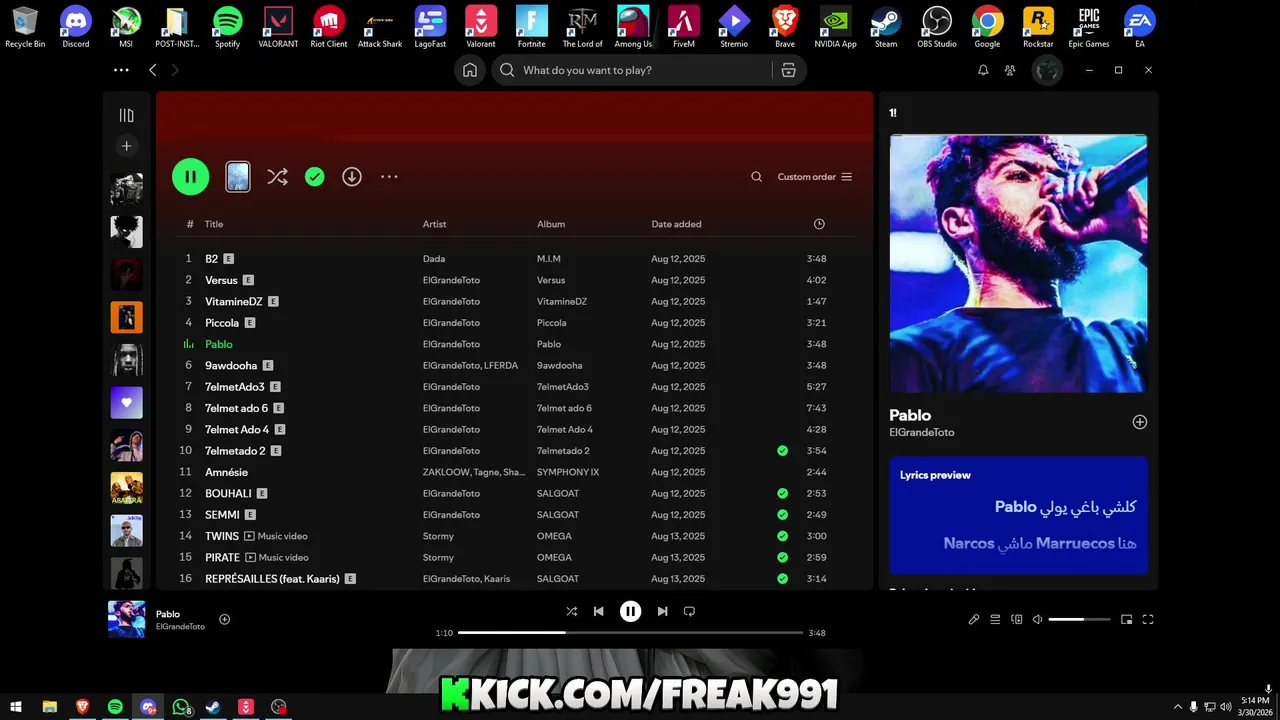Mute using the speaker icon
This screenshot has height=720, width=1280.
click(x=1038, y=620)
